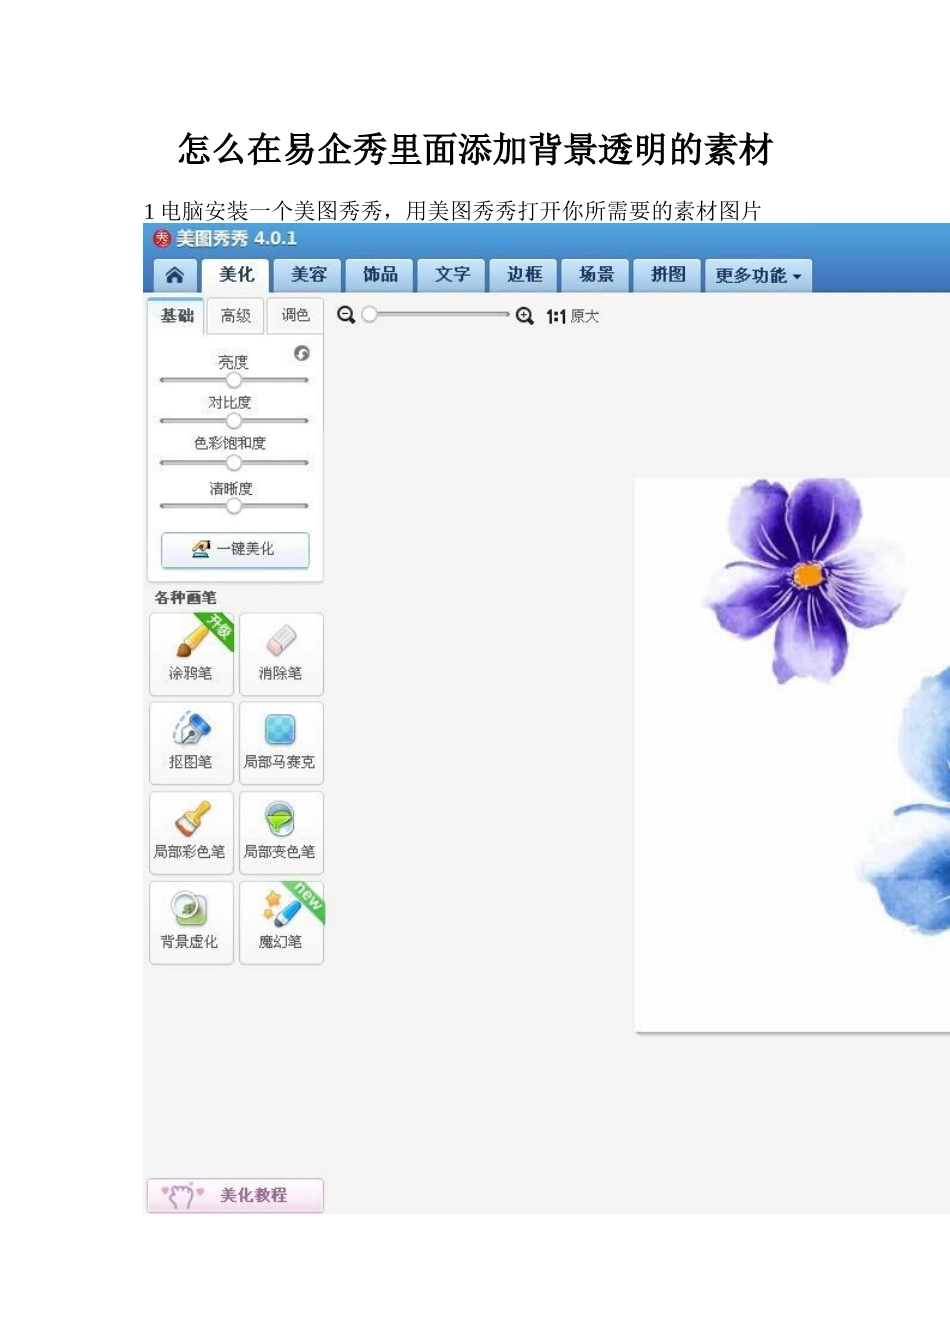This screenshot has width=950, height=1344.
Task: Click the 1:1 原大 zoom button
Action: point(572,317)
